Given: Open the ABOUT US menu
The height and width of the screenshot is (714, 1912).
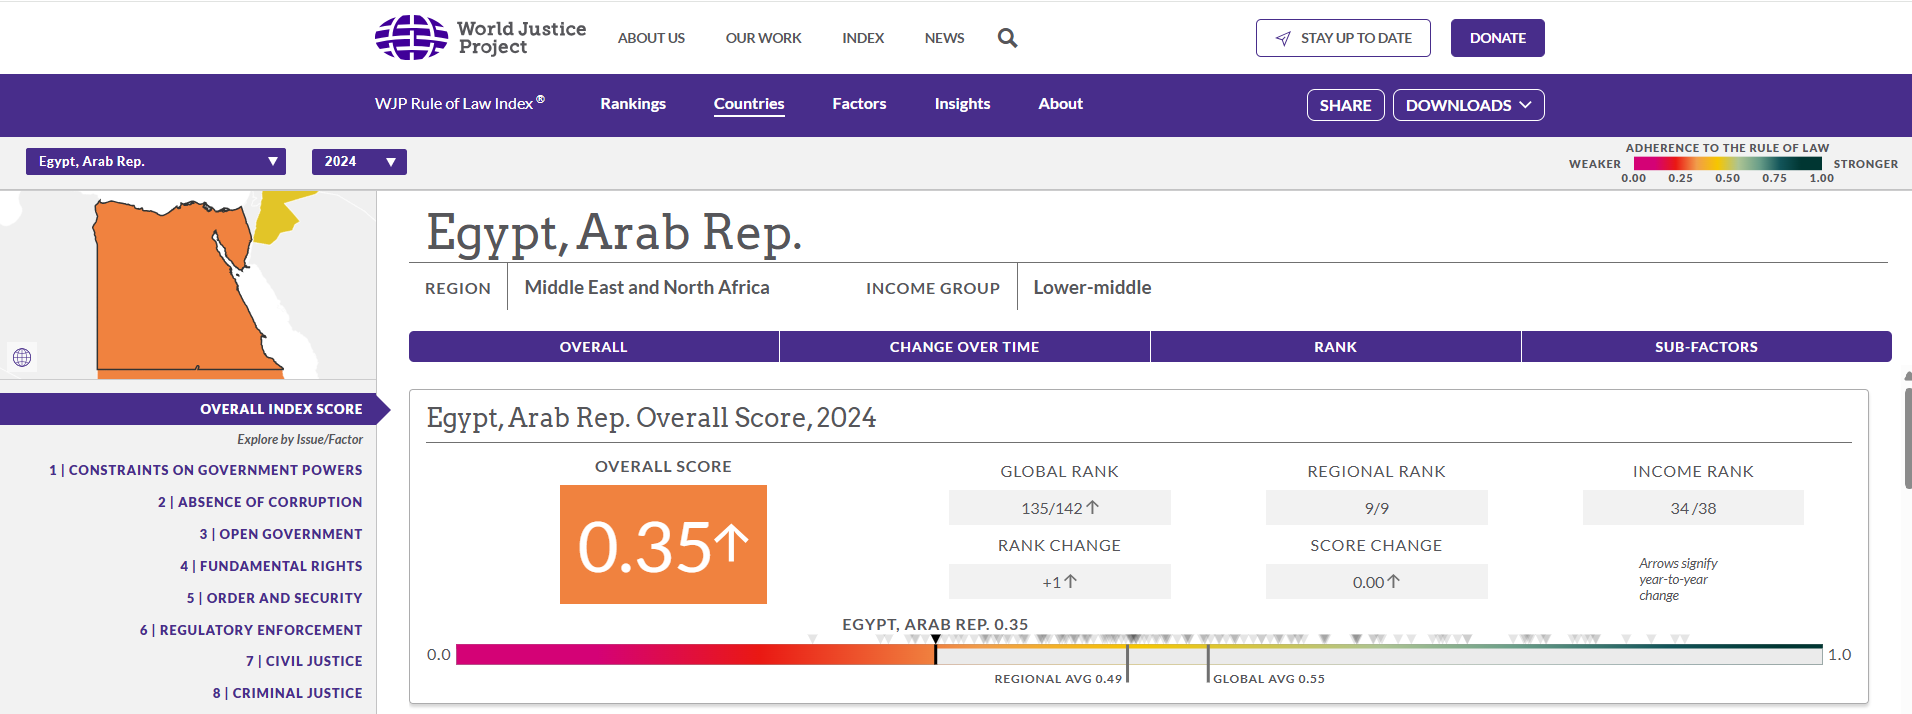Looking at the screenshot, I should tap(651, 38).
